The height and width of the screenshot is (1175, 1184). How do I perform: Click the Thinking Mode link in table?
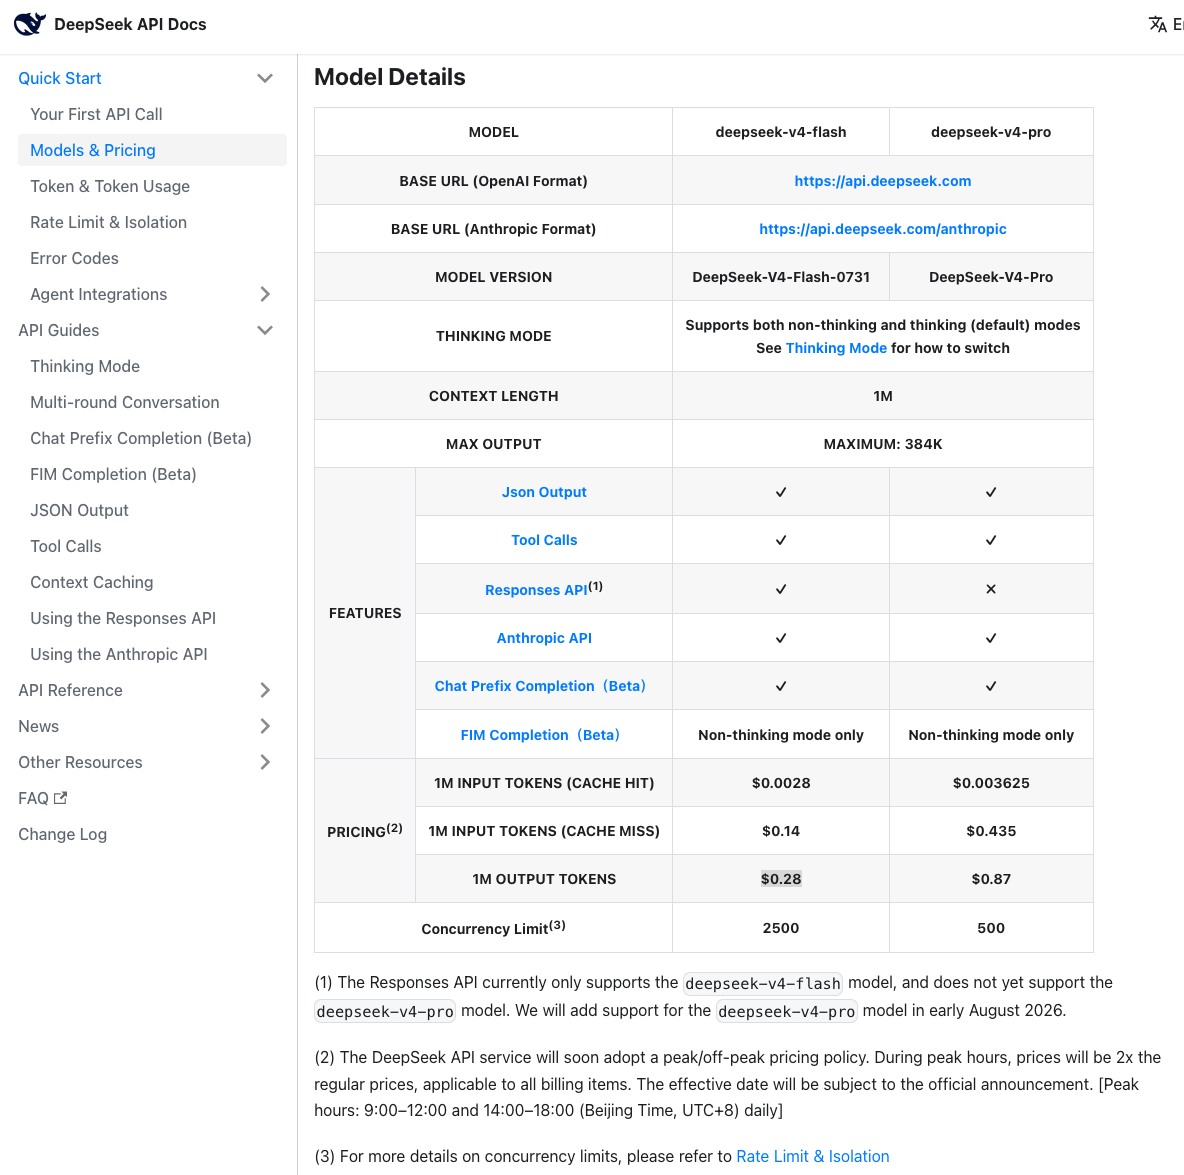[836, 348]
